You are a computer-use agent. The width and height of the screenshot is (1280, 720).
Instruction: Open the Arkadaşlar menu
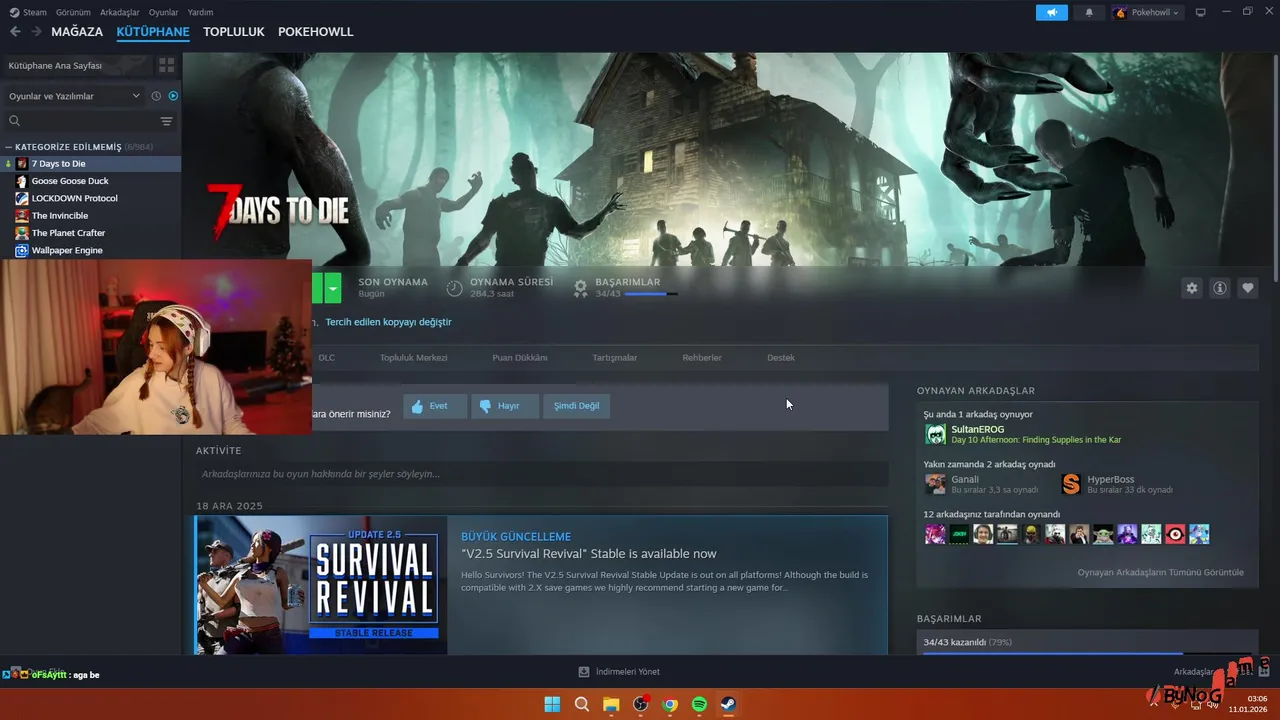tap(120, 12)
